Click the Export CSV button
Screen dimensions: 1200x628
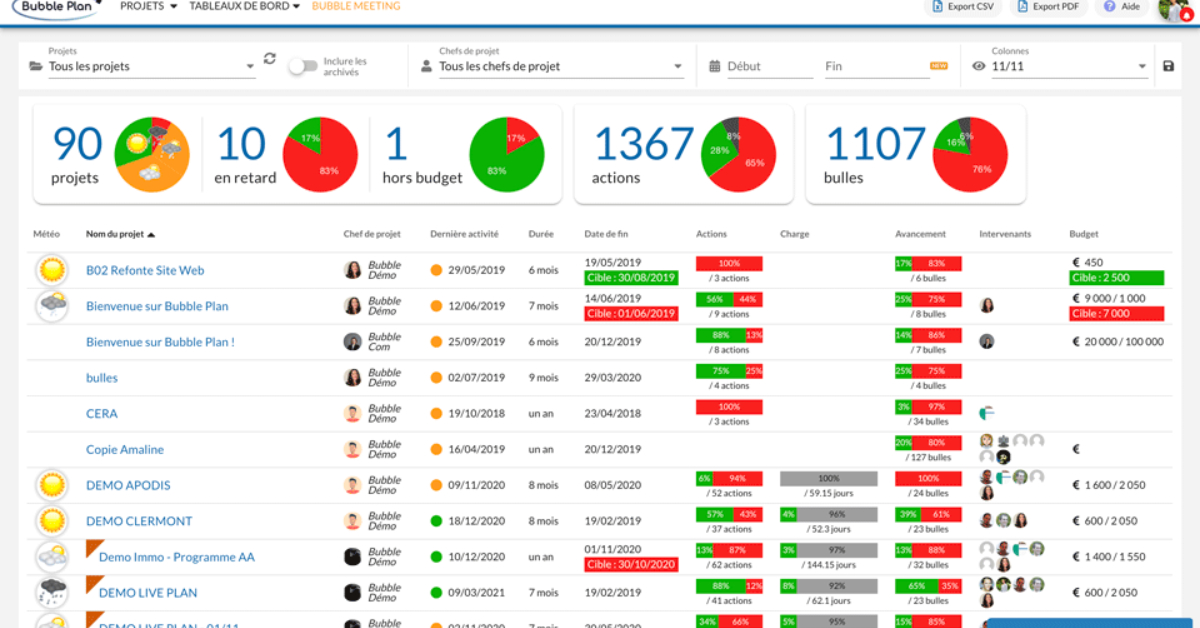(x=961, y=6)
